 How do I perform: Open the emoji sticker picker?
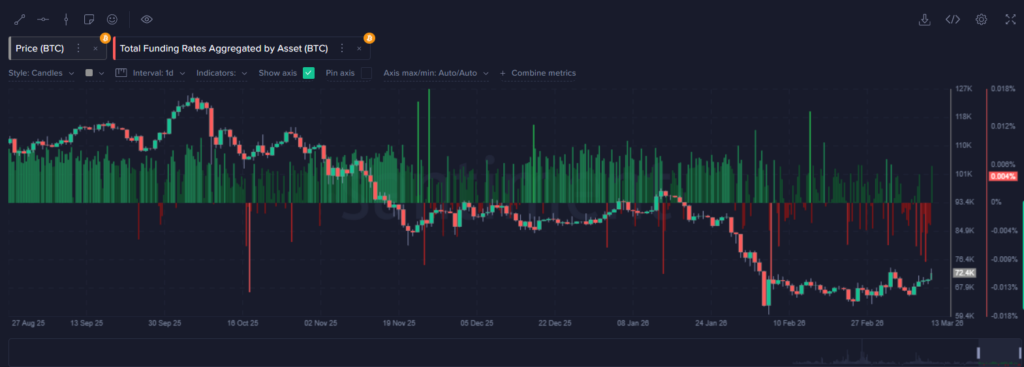112,20
